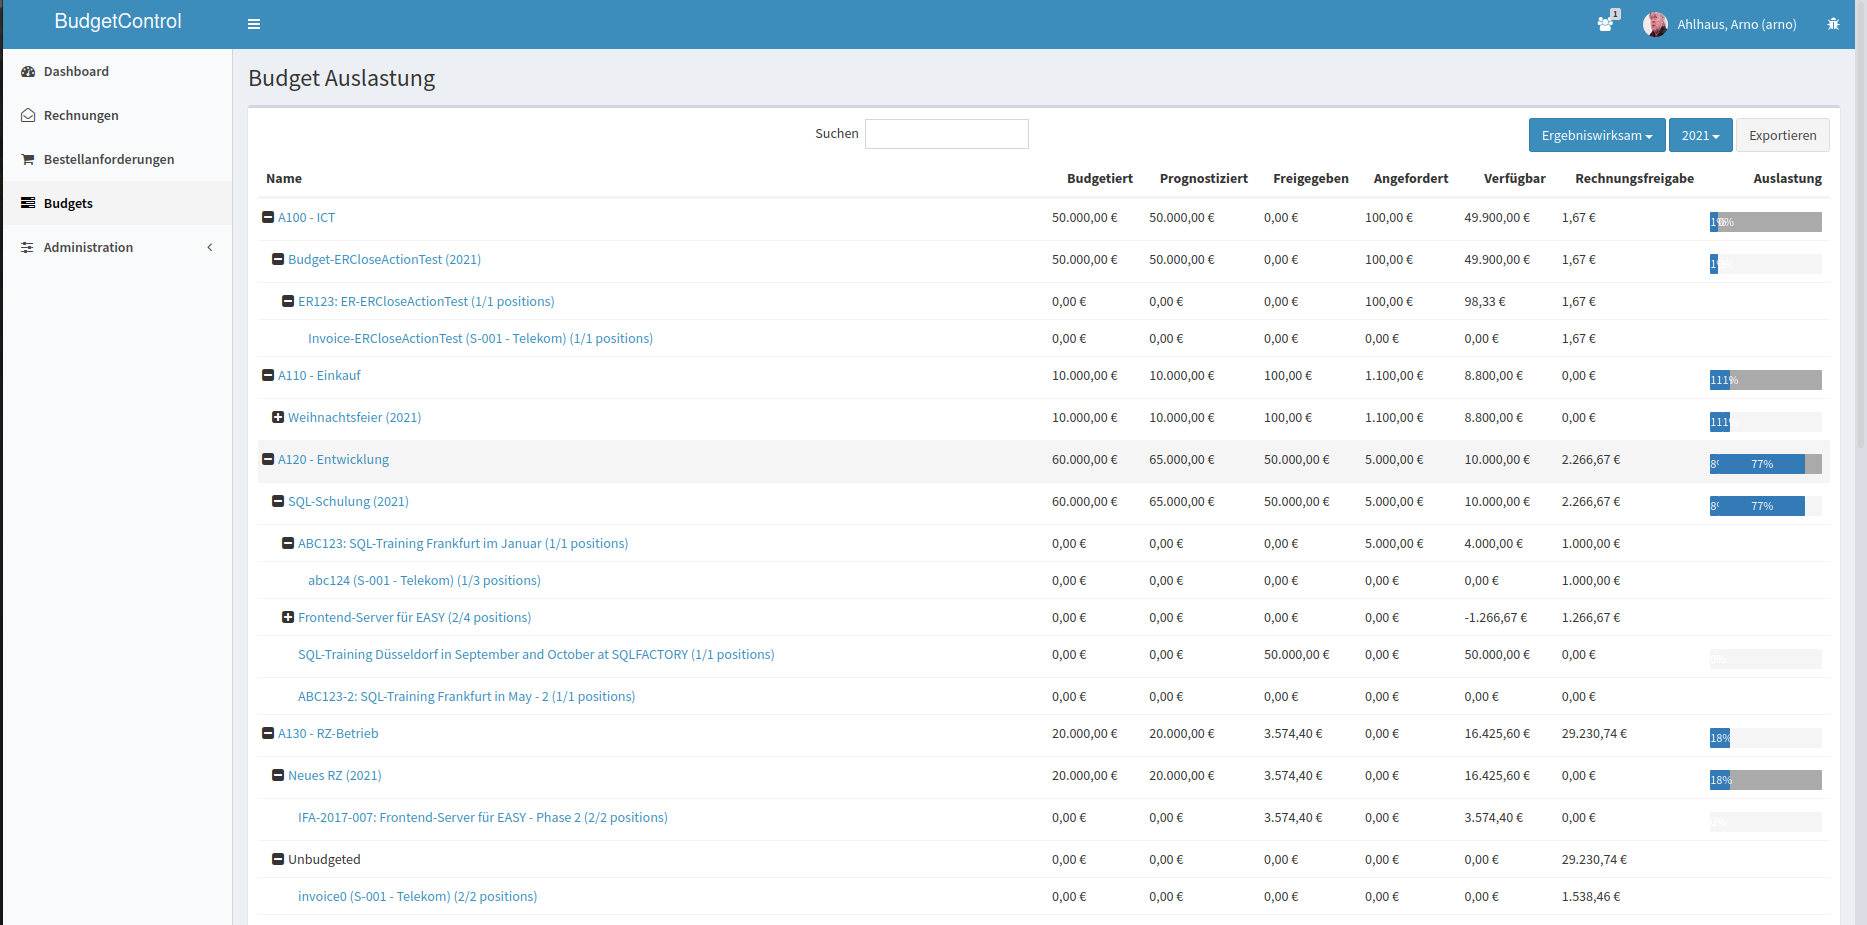Open Invoice-ERCloseActionTest (S-001 - Telekom) link
1867x925 pixels.
[x=480, y=338]
